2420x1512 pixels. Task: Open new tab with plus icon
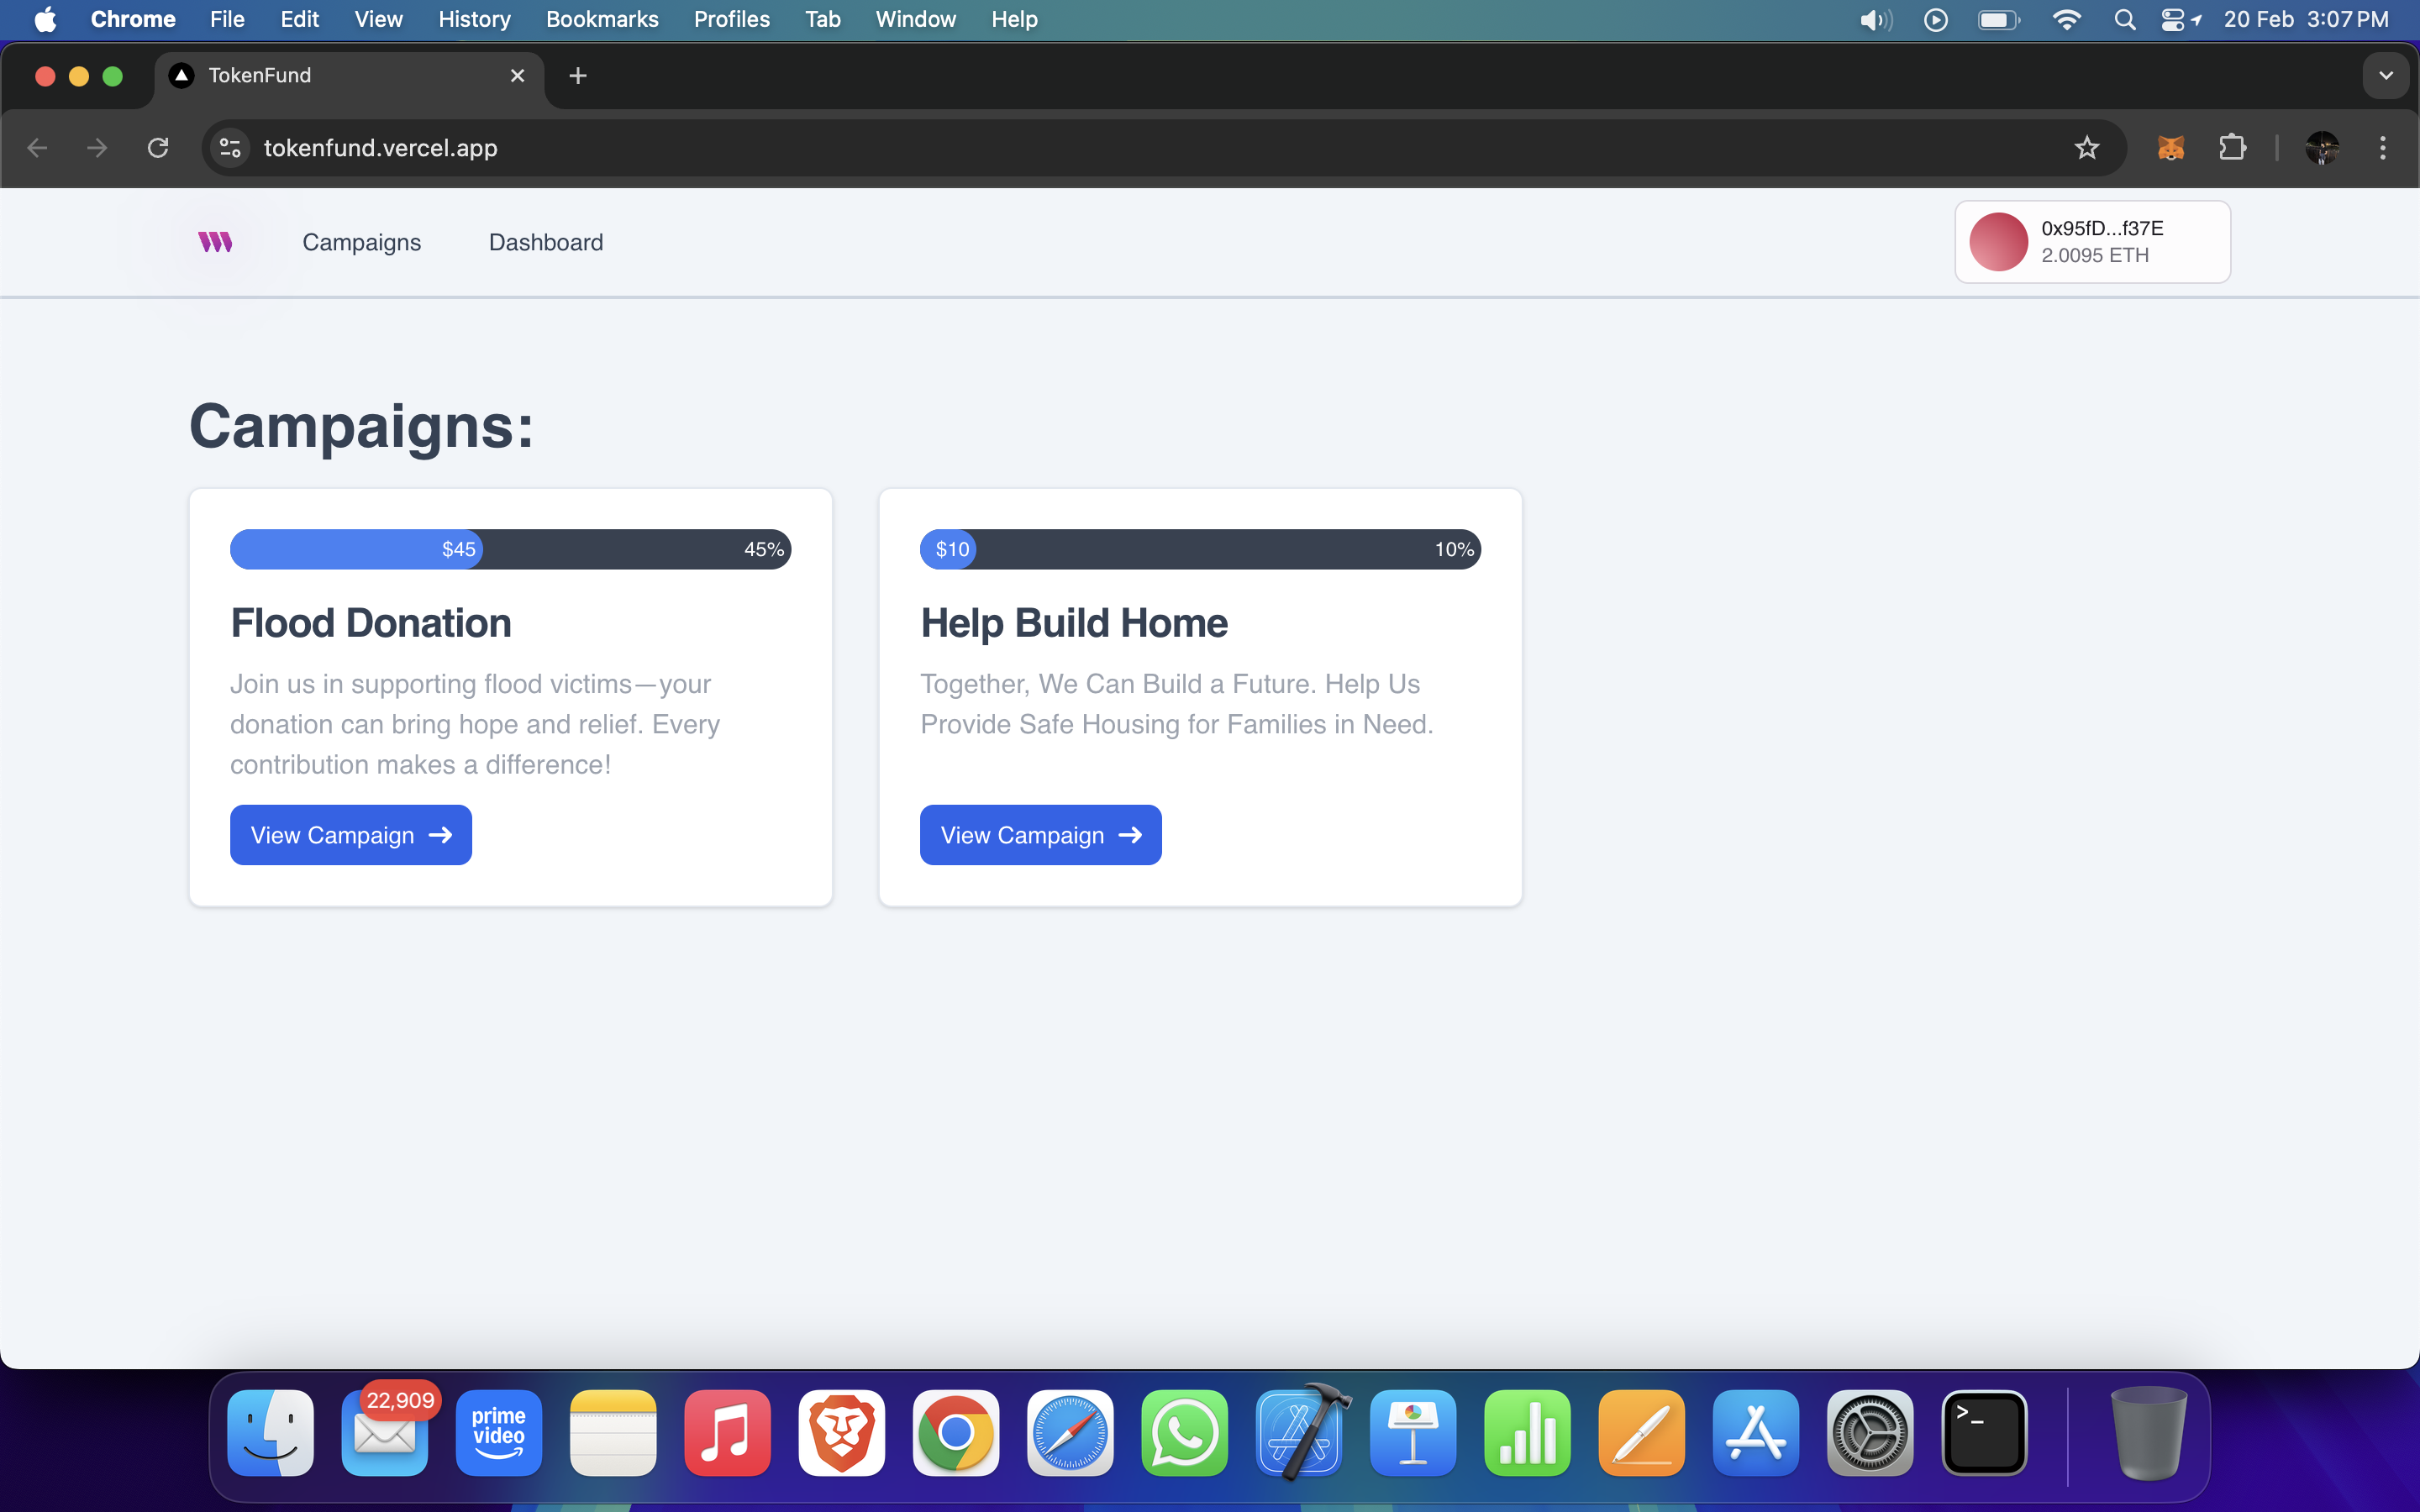tap(577, 76)
